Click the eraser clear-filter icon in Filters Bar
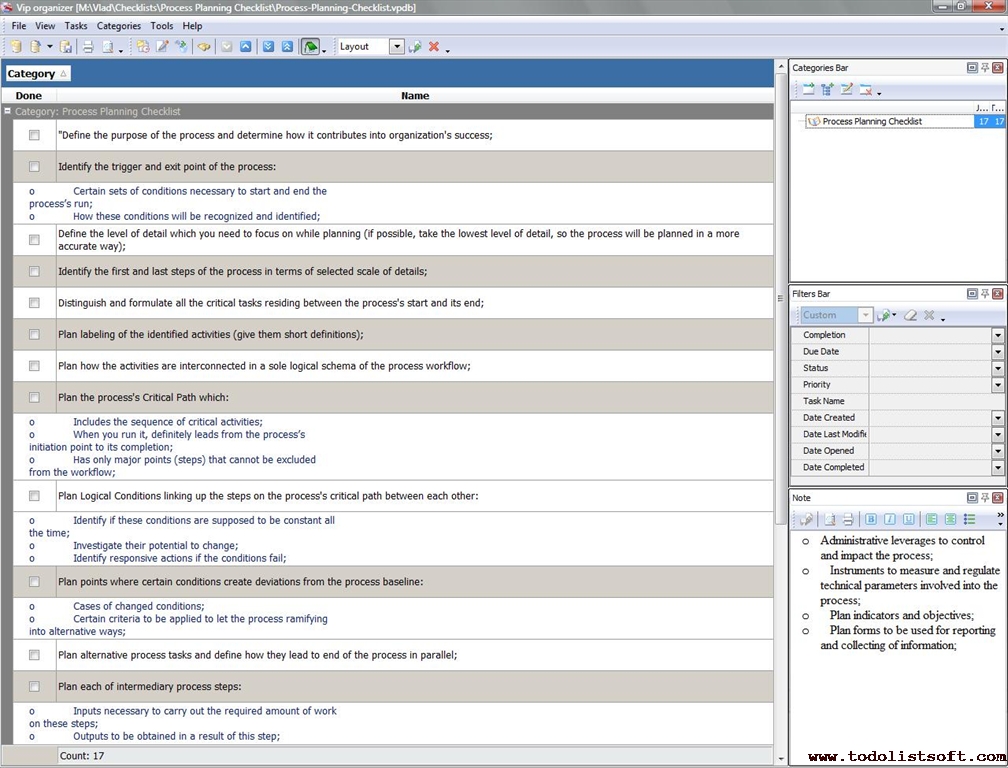This screenshot has width=1008, height=768. click(x=910, y=315)
